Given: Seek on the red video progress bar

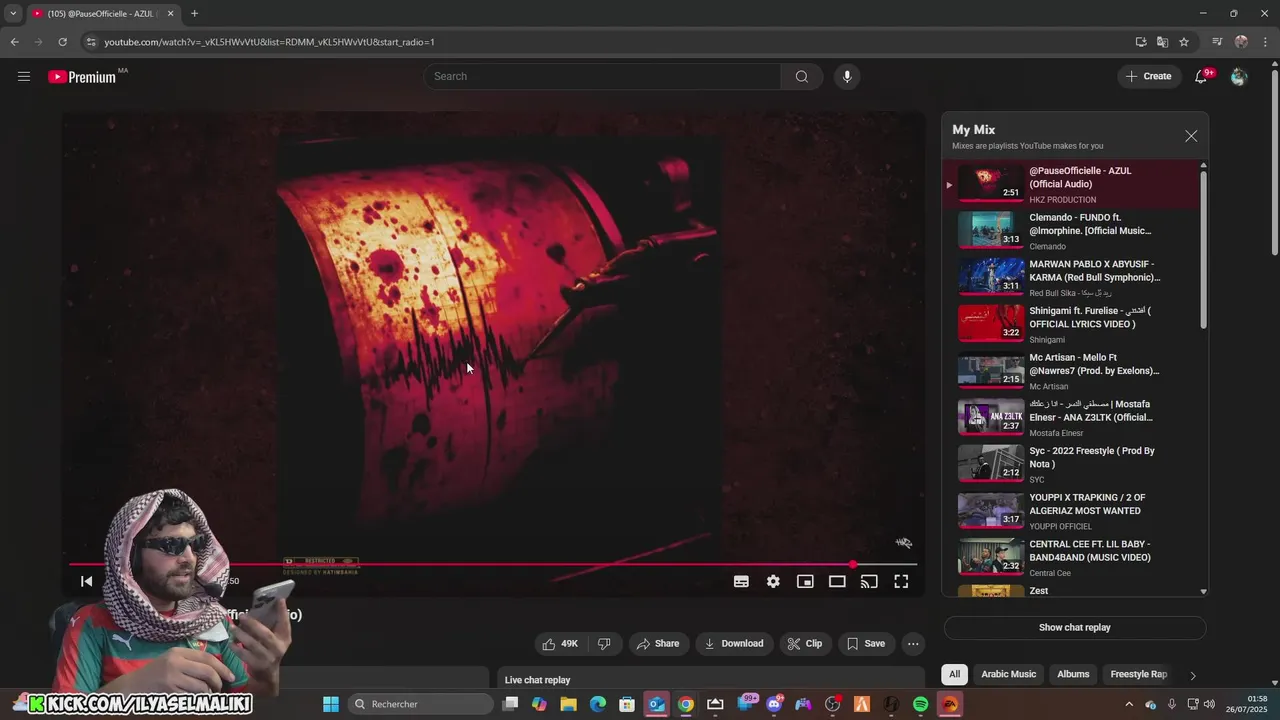Looking at the screenshot, I should click(493, 564).
